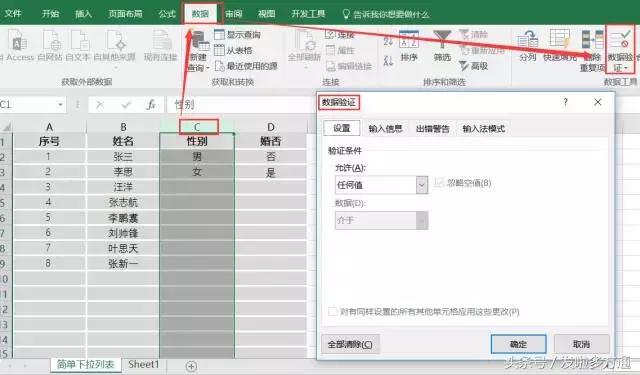Switch to the 出错警告 dialog tab
This screenshot has height=375, width=640.
click(432, 129)
